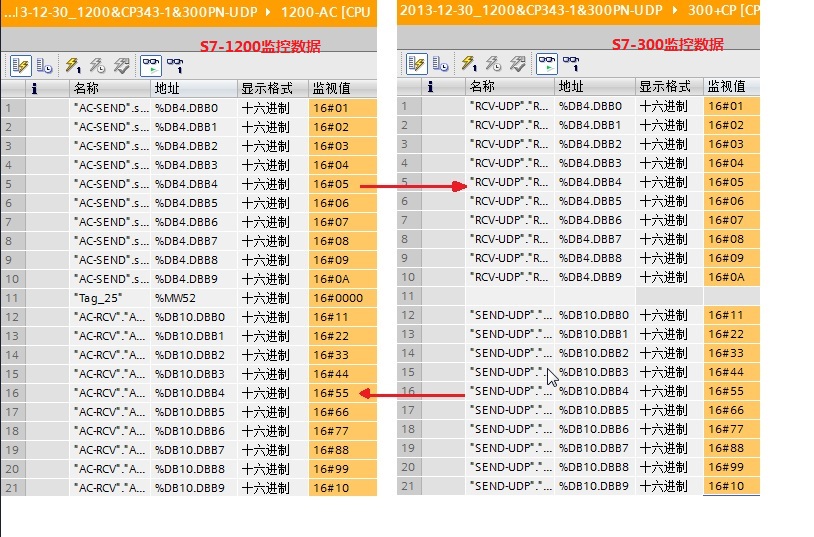Select %DB10.DBB0 address in S7-1200 table
Viewport: 814px width, 537px height.
coord(194,317)
